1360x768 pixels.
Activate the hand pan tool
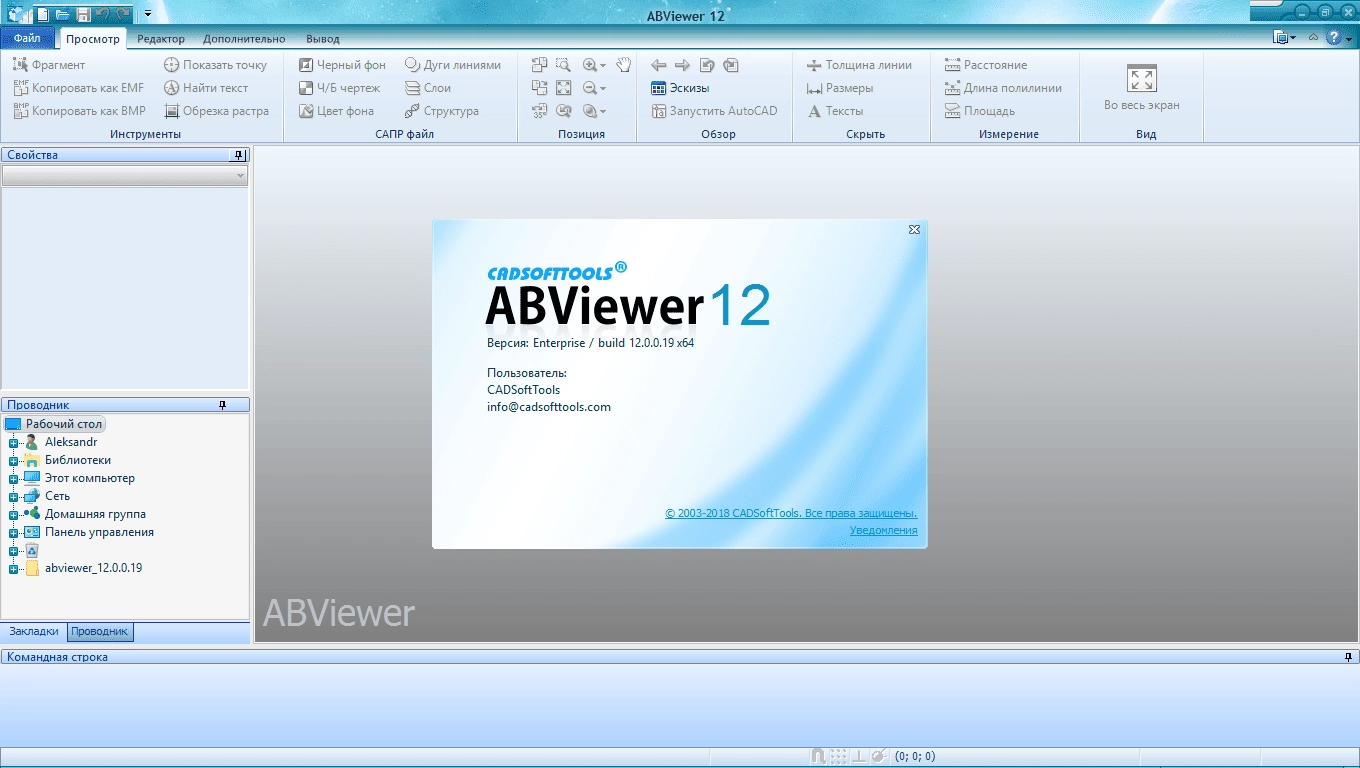pos(623,65)
